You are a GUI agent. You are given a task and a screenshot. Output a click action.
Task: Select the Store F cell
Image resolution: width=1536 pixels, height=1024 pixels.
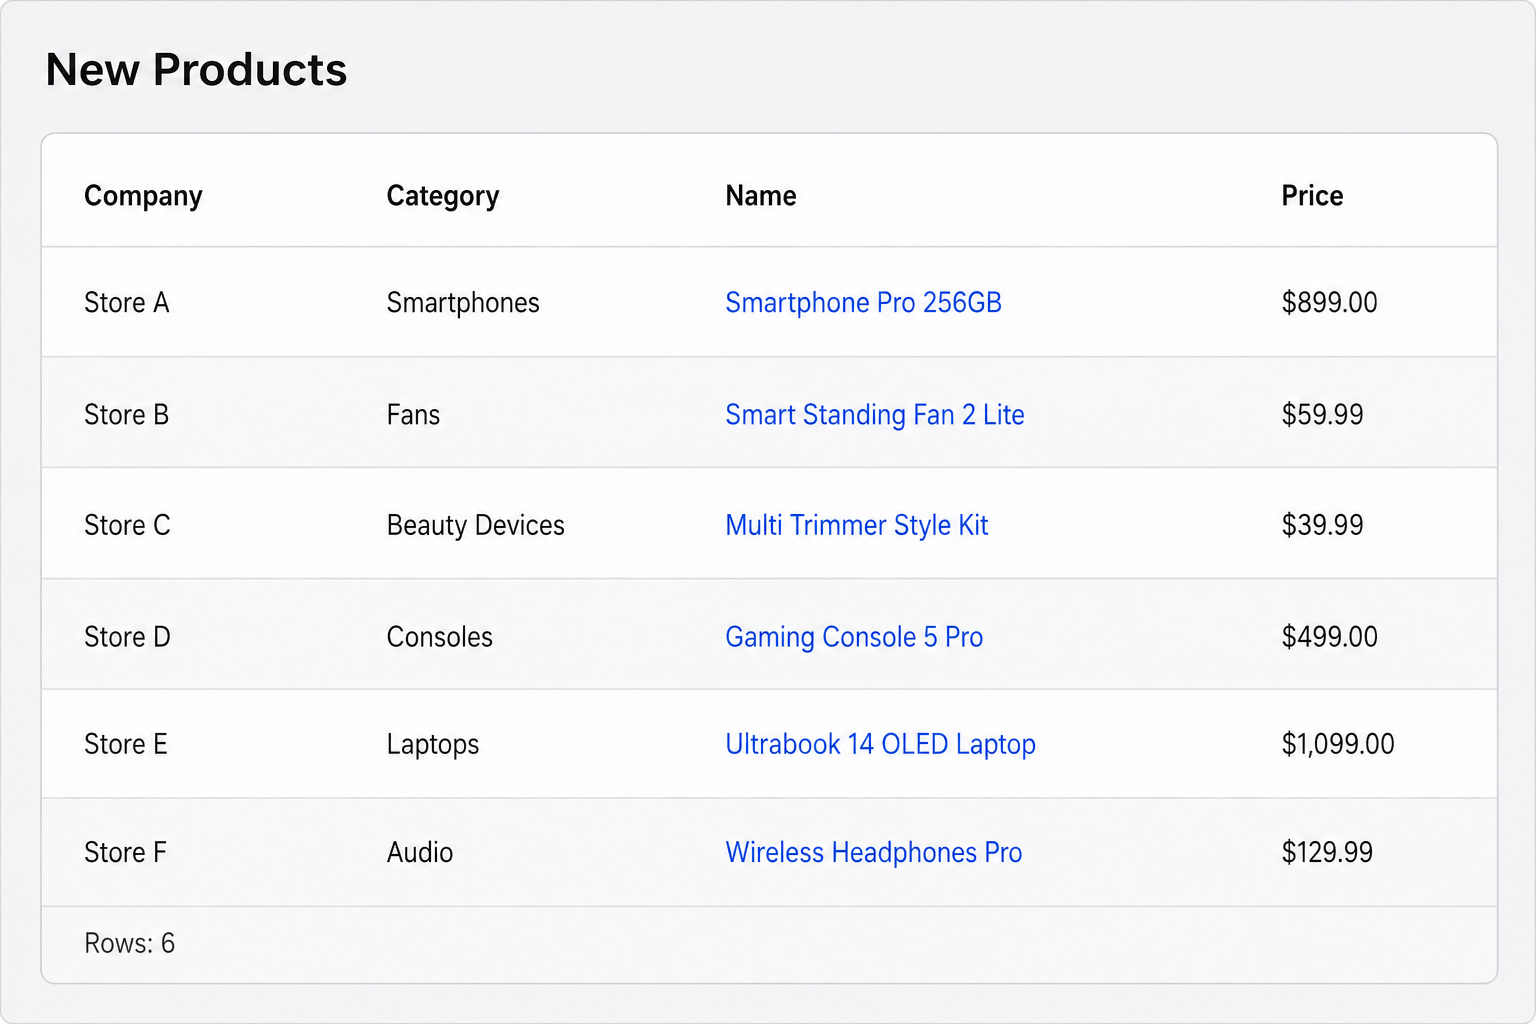[x=125, y=853]
